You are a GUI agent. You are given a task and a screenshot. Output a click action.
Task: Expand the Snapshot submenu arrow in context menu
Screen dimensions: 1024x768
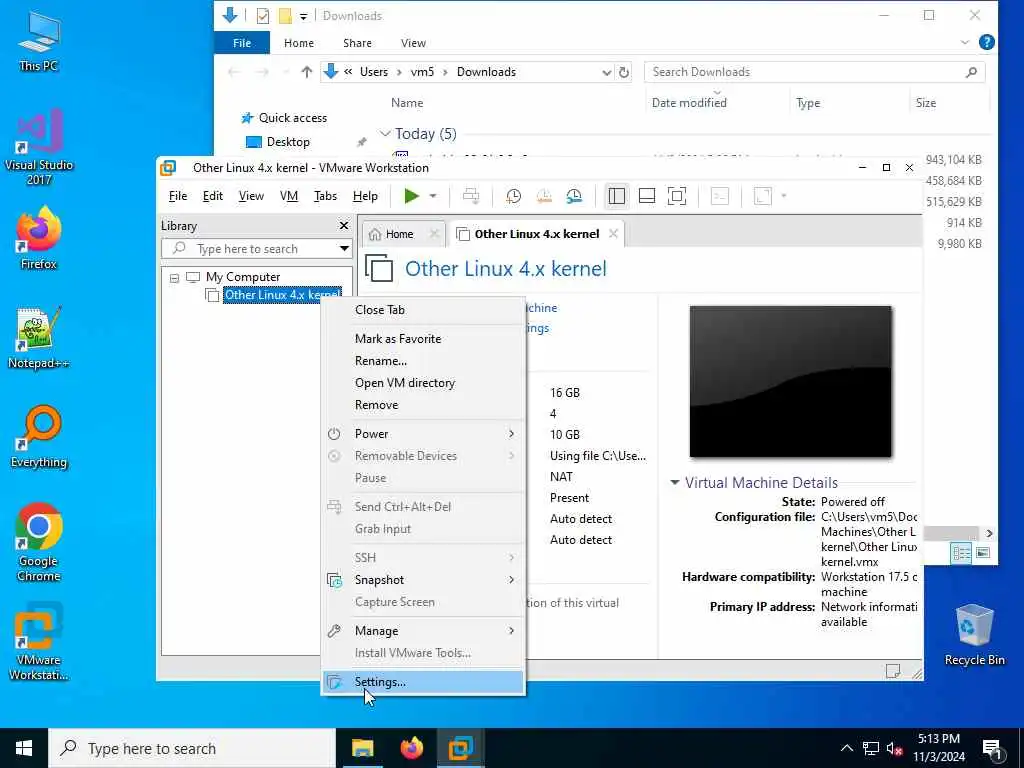[x=511, y=580]
